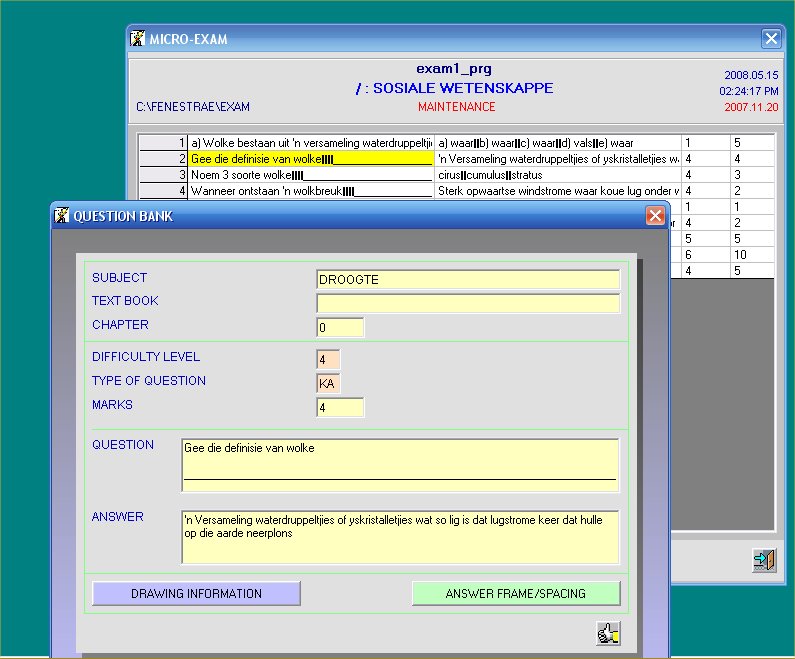Select the 'cirus cumulus stratus' answer cell
Image resolution: width=795 pixels, height=659 pixels.
coord(558,175)
